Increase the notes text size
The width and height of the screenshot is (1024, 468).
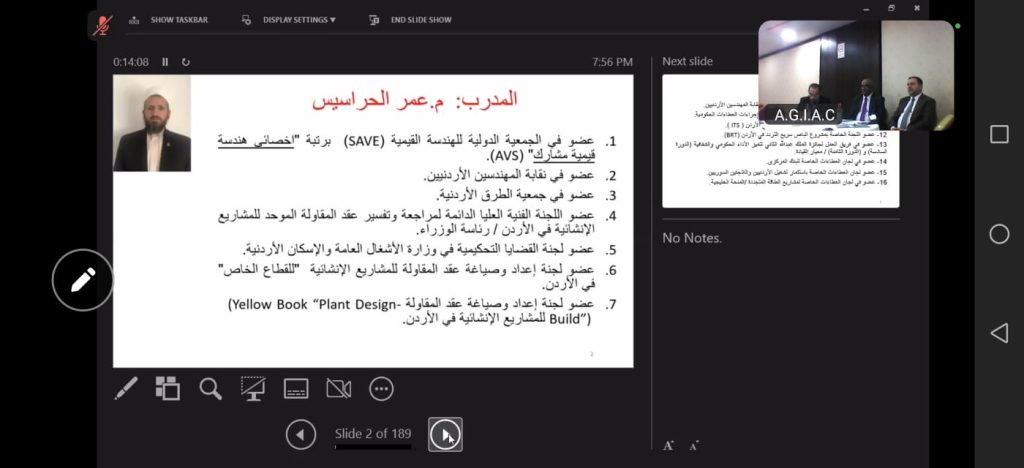point(668,445)
